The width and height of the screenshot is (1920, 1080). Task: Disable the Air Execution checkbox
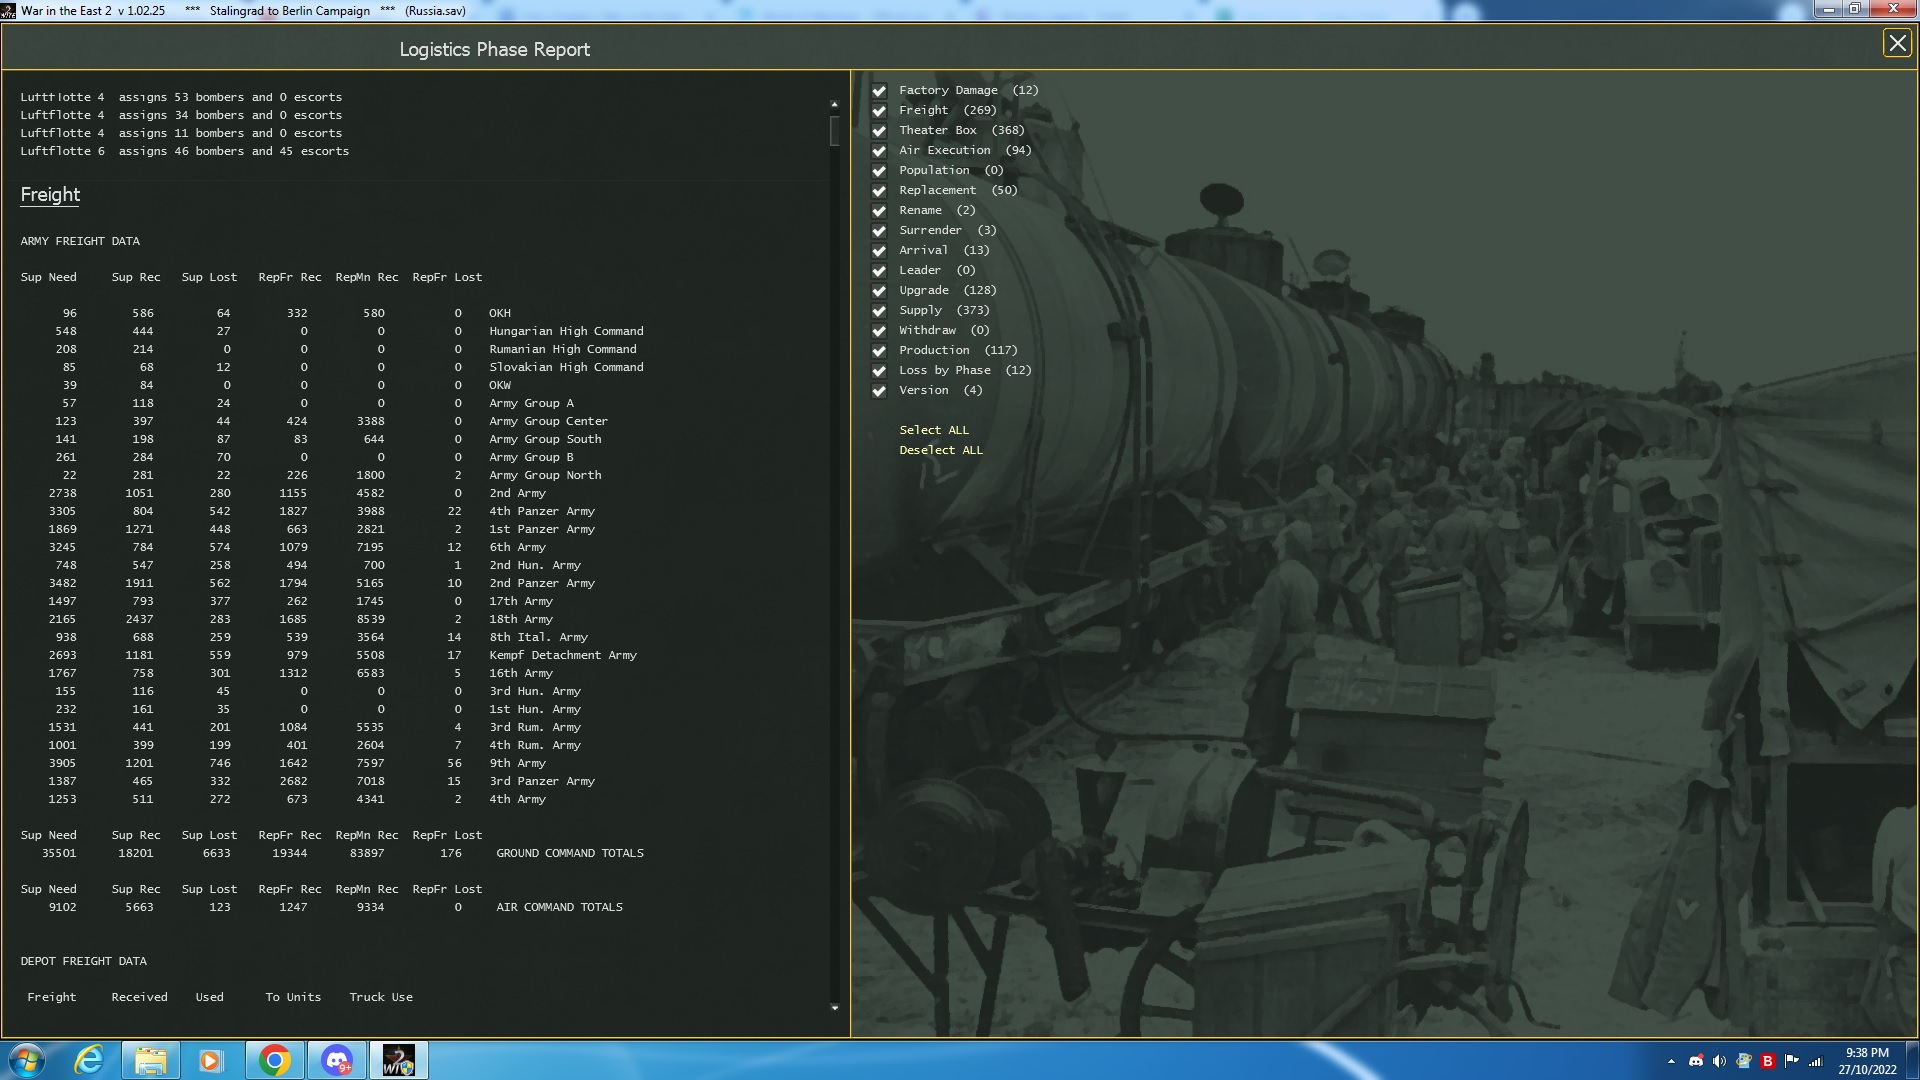tap(879, 151)
